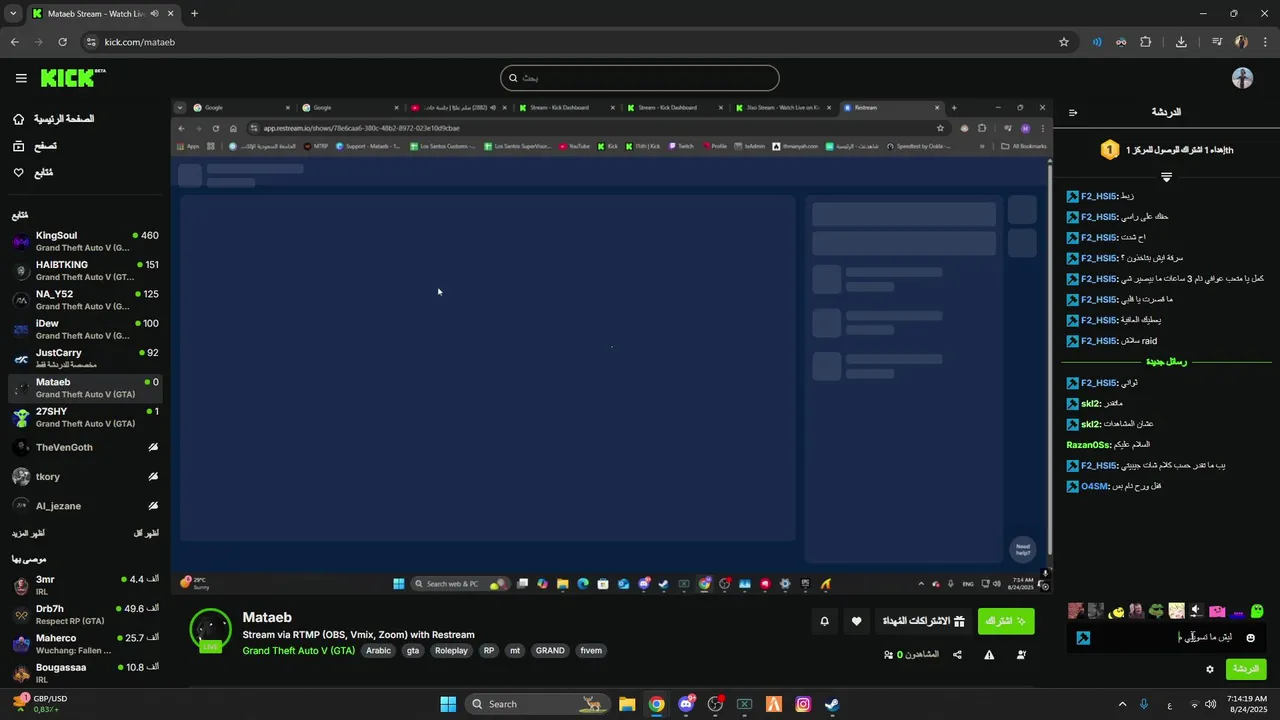Image resolution: width=1280 pixels, height=720 pixels.
Task: Open recommended channel Bougassaa
Action: [85, 673]
